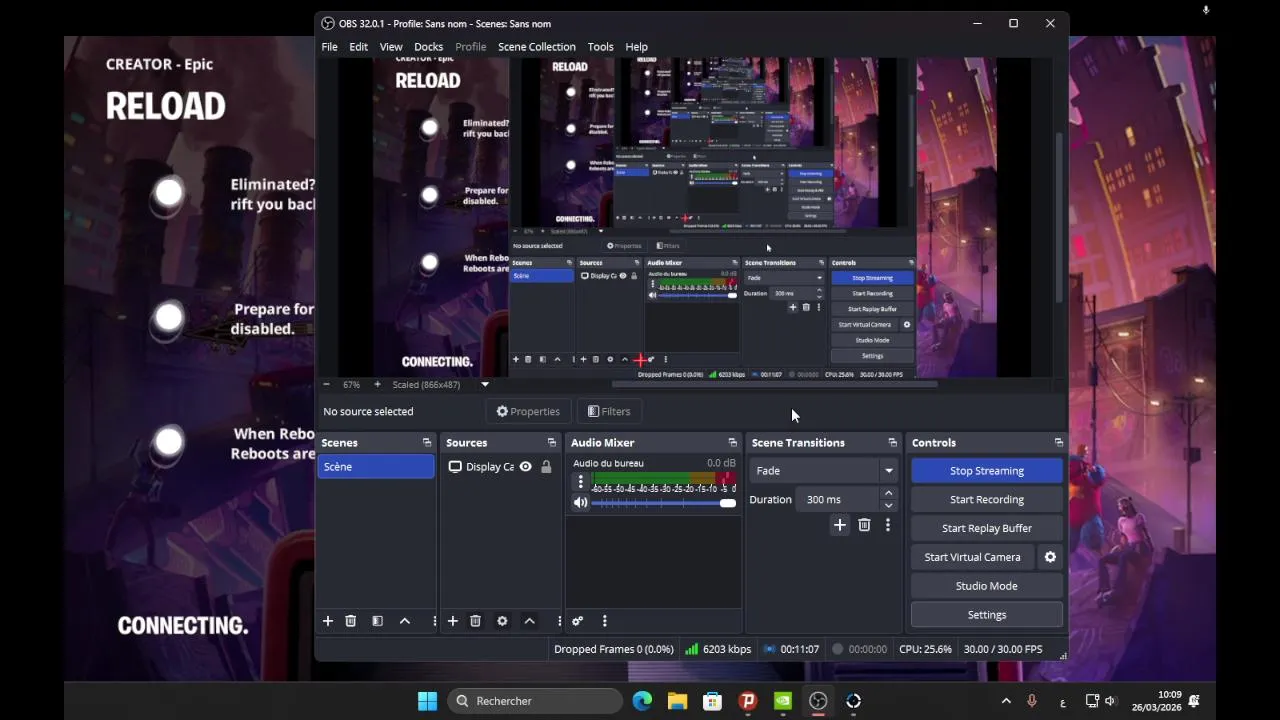Image resolution: width=1280 pixels, height=720 pixels.
Task: Open OBS Studio taskbar icon
Action: pos(818,701)
